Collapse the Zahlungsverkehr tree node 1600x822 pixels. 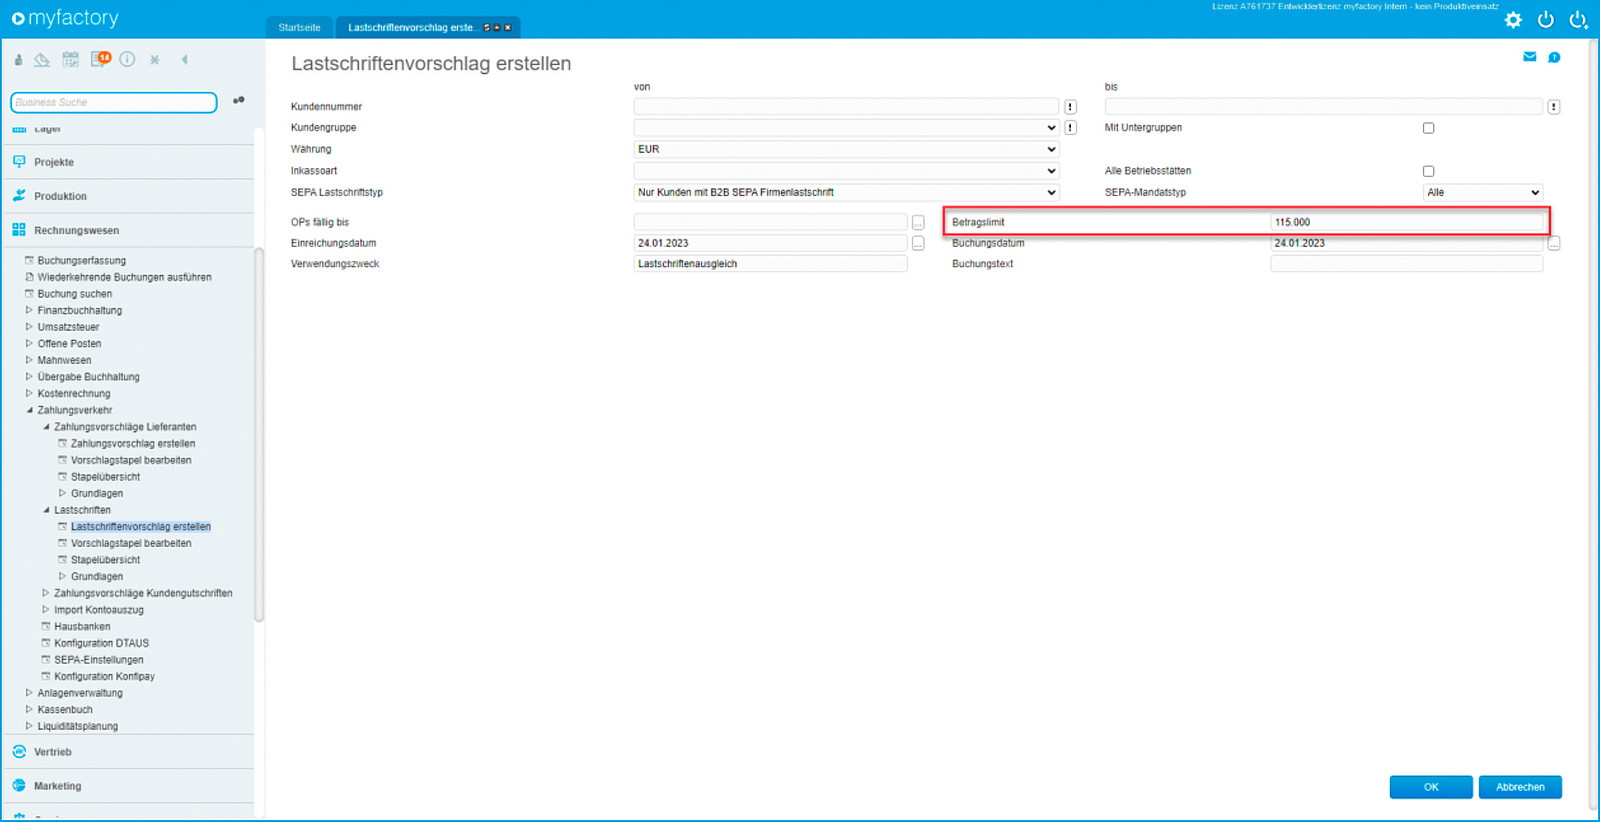coord(29,410)
